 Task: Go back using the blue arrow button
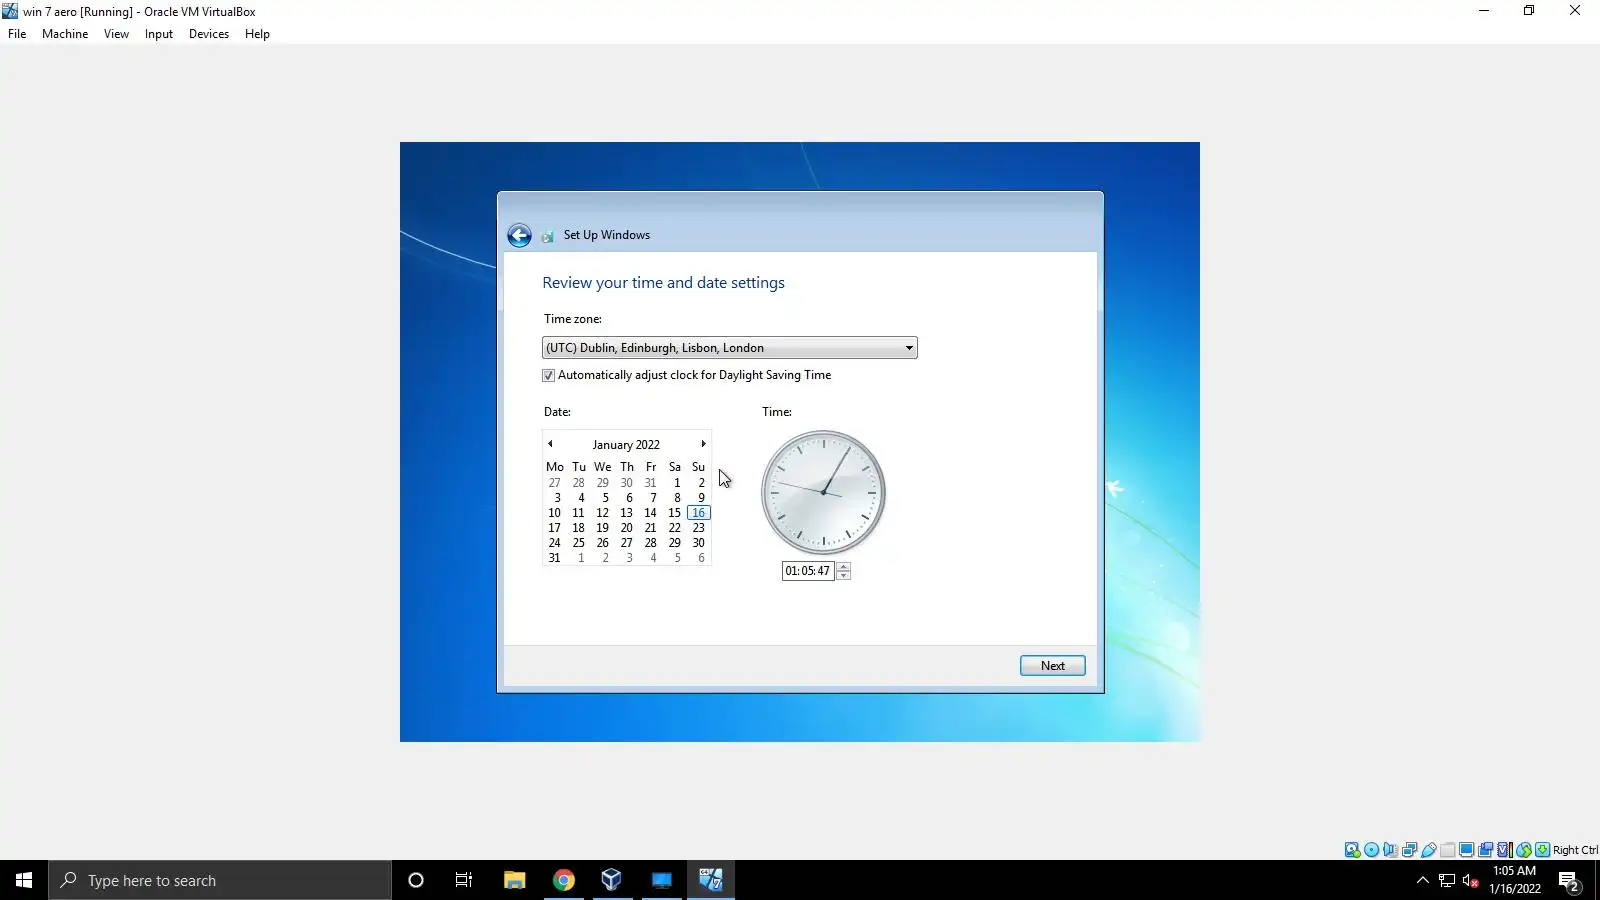click(x=519, y=235)
